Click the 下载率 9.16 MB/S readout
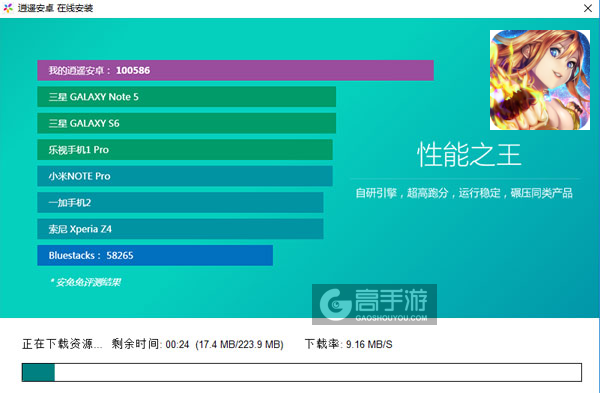 click(349, 344)
